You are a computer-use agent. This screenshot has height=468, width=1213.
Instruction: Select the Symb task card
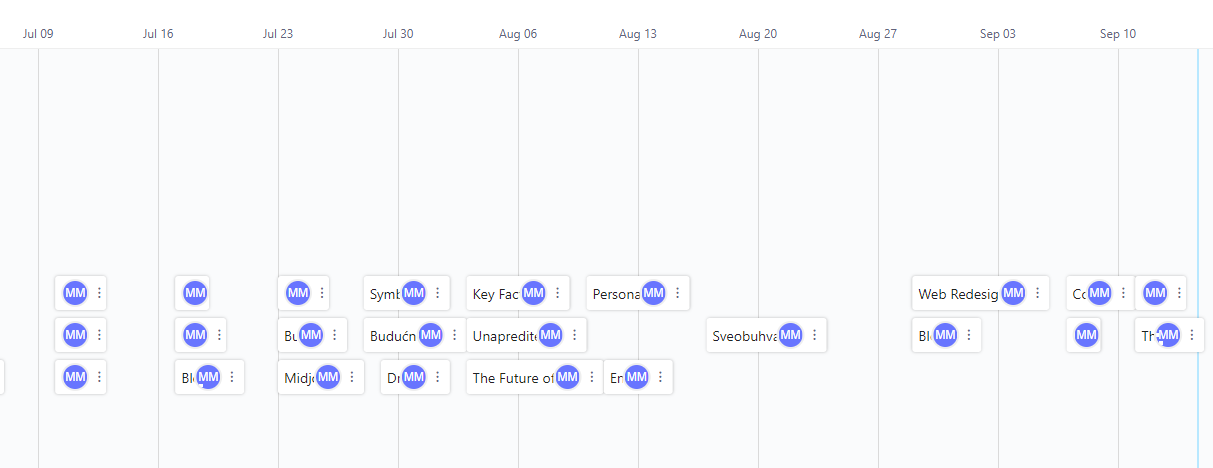[x=407, y=293]
